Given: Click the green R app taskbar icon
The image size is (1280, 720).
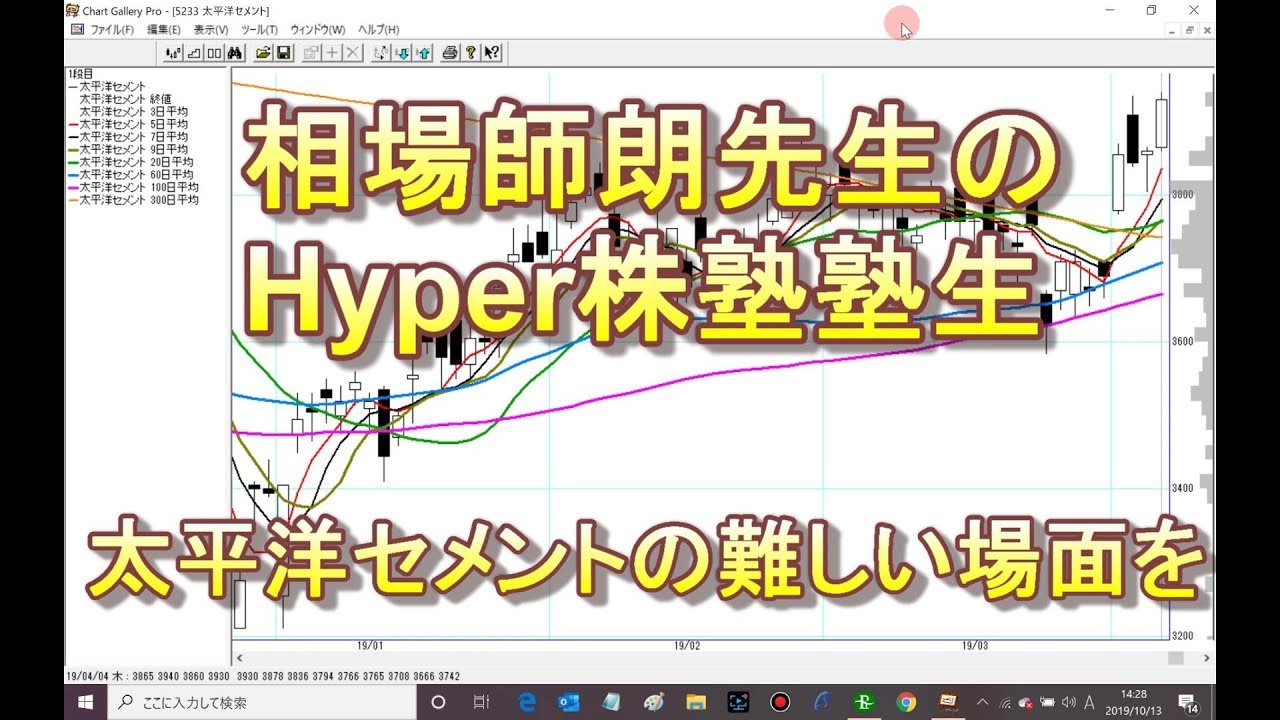Looking at the screenshot, I should click(x=864, y=702).
